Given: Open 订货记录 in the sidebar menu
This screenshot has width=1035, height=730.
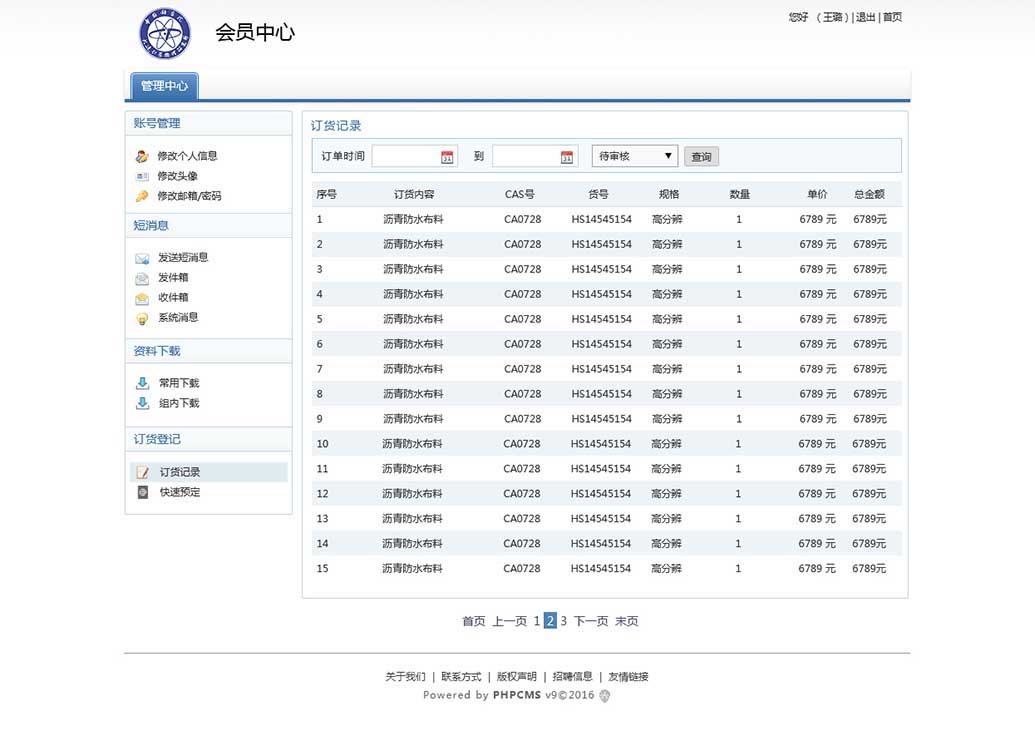Looking at the screenshot, I should click(x=180, y=472).
